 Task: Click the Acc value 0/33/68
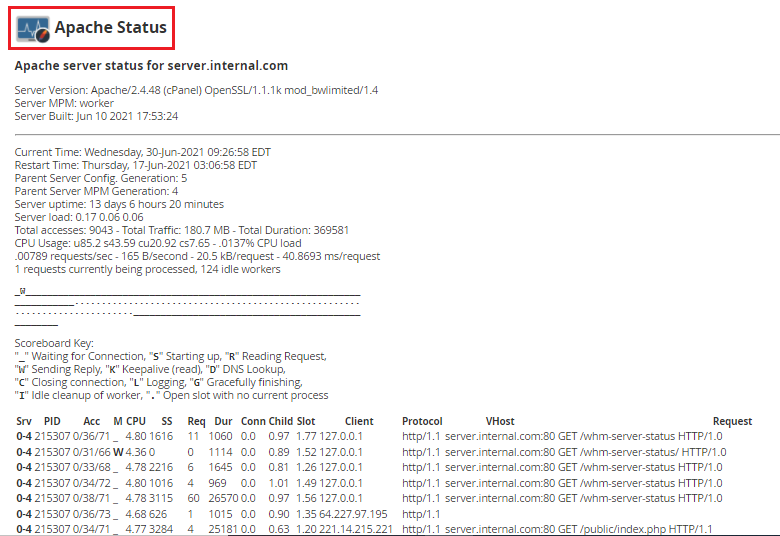92,467
